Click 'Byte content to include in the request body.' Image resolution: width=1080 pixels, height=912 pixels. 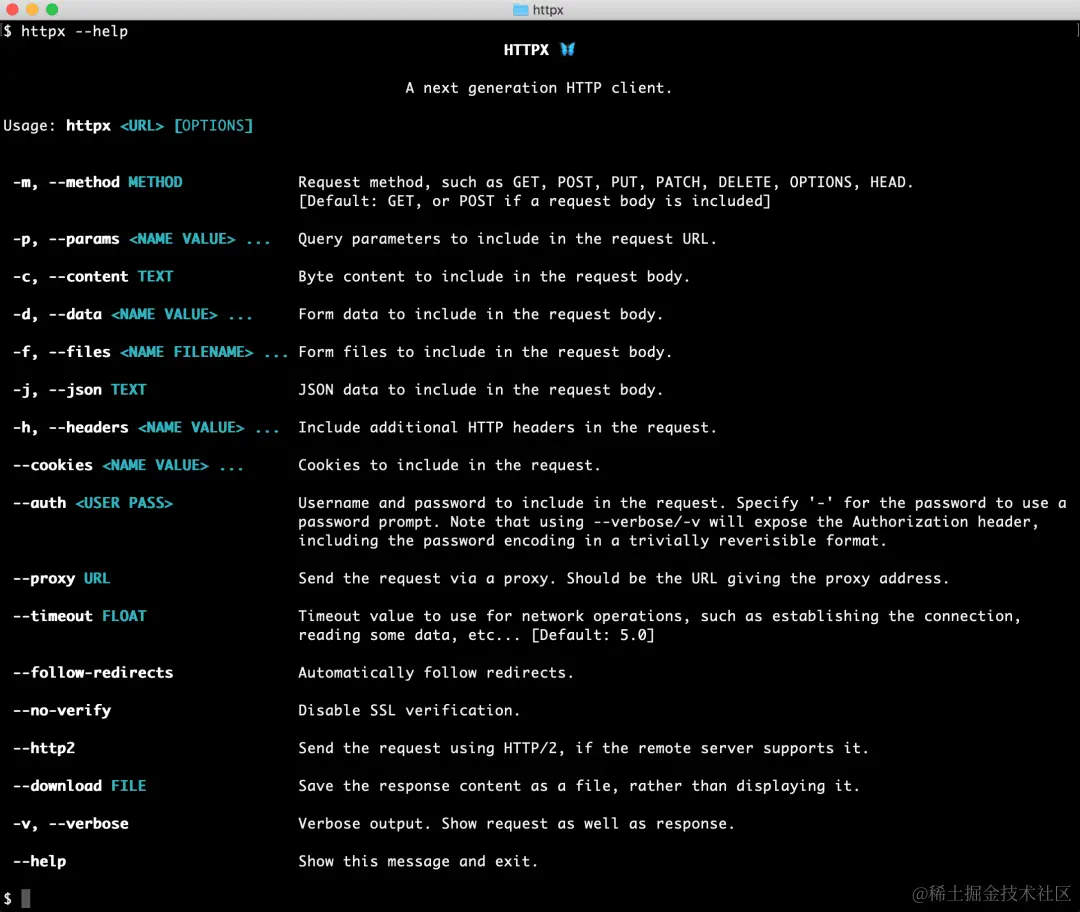(x=494, y=277)
